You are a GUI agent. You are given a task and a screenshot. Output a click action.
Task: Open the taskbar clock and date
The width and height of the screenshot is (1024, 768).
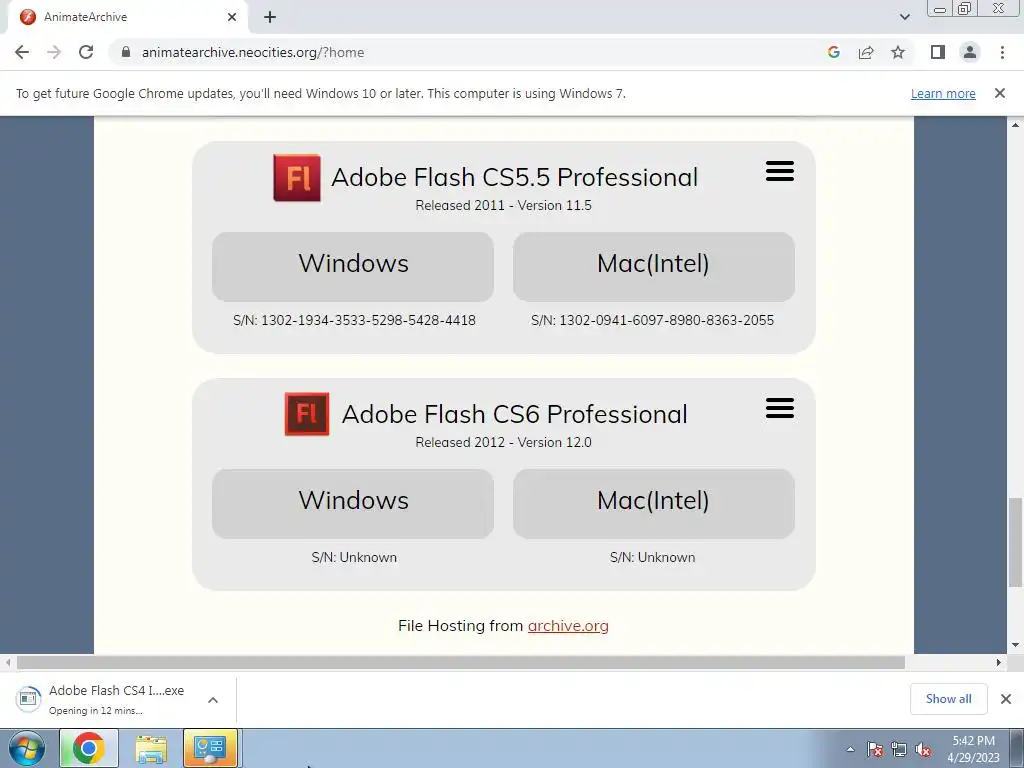click(973, 749)
